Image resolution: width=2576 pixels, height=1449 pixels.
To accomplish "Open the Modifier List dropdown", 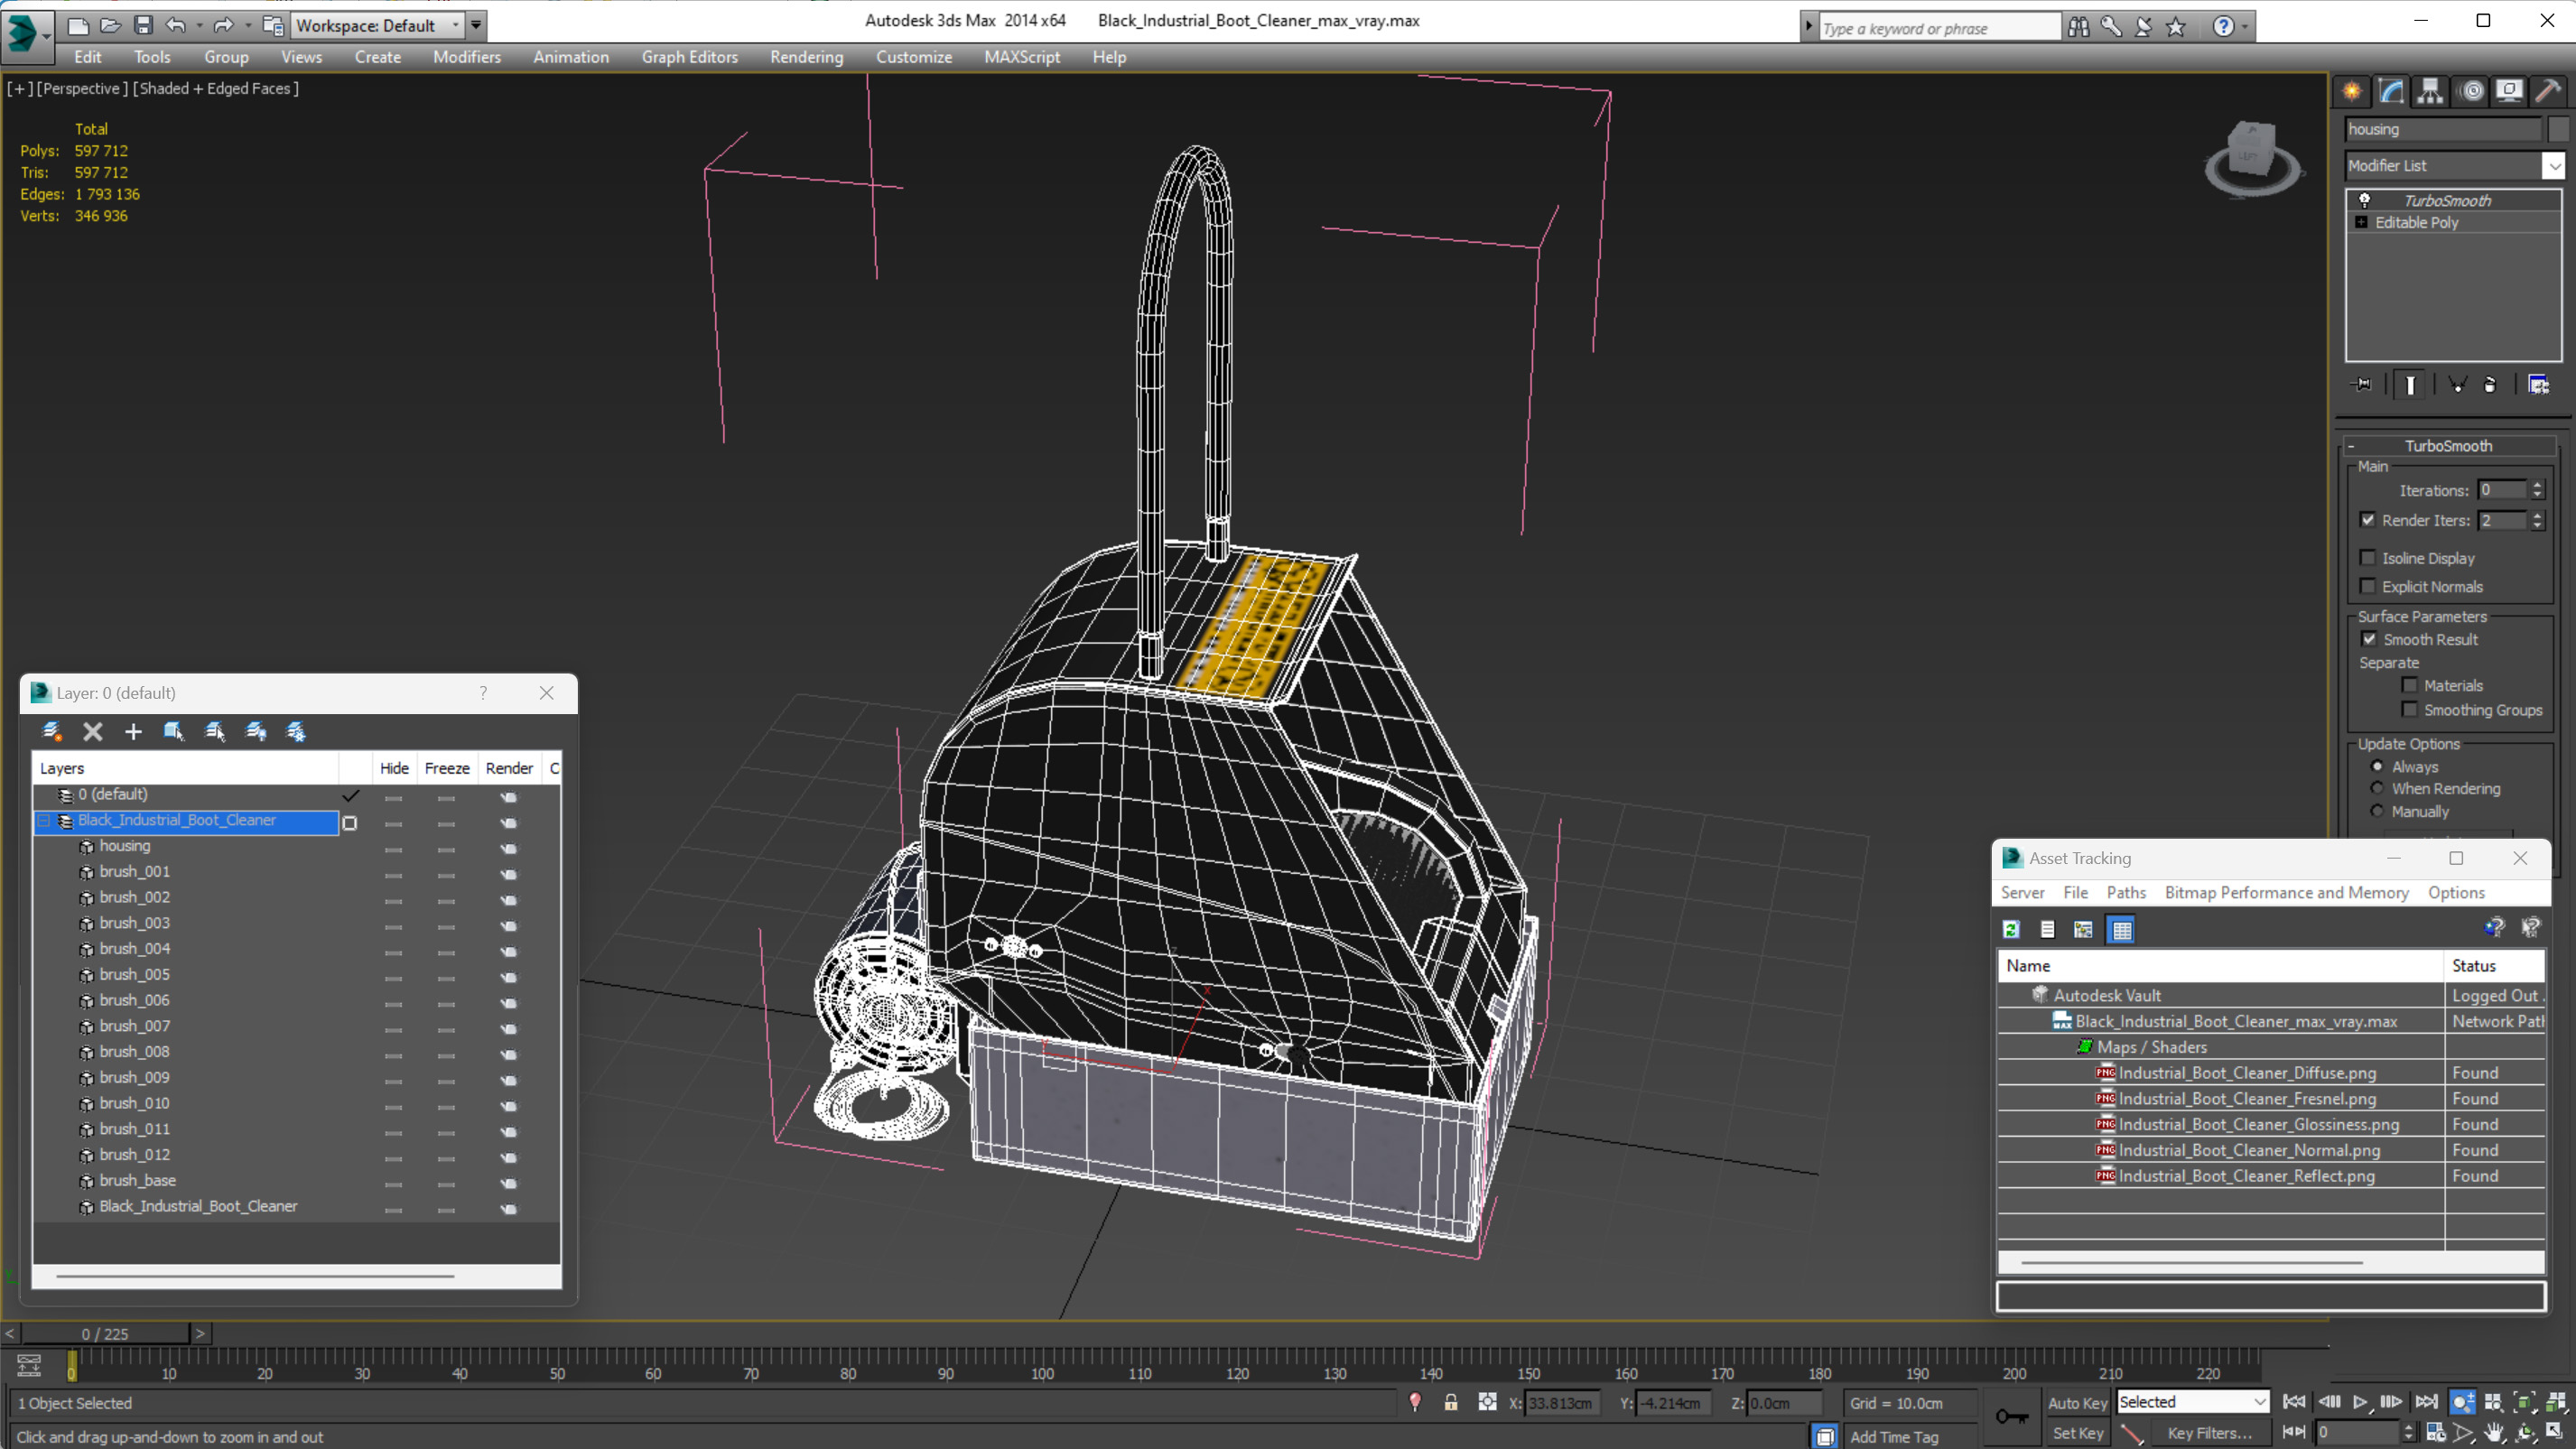I will tap(2553, 165).
